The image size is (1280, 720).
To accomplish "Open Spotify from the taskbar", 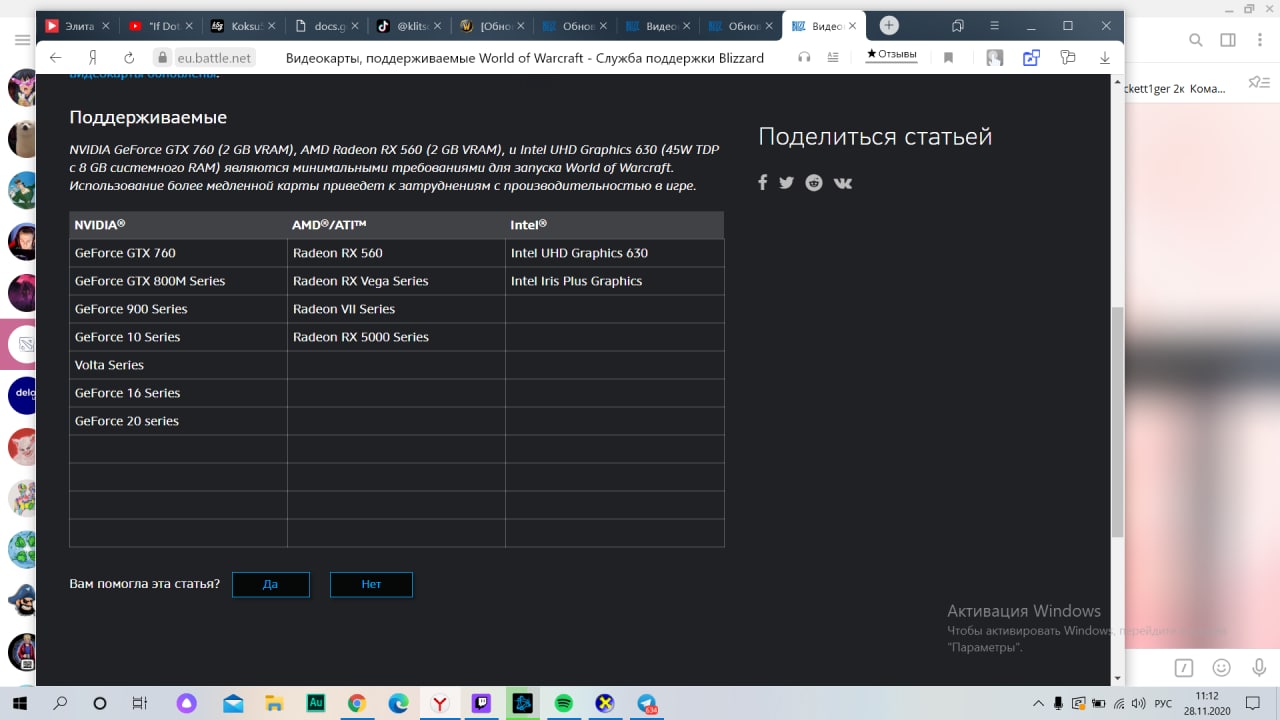I will 563,704.
